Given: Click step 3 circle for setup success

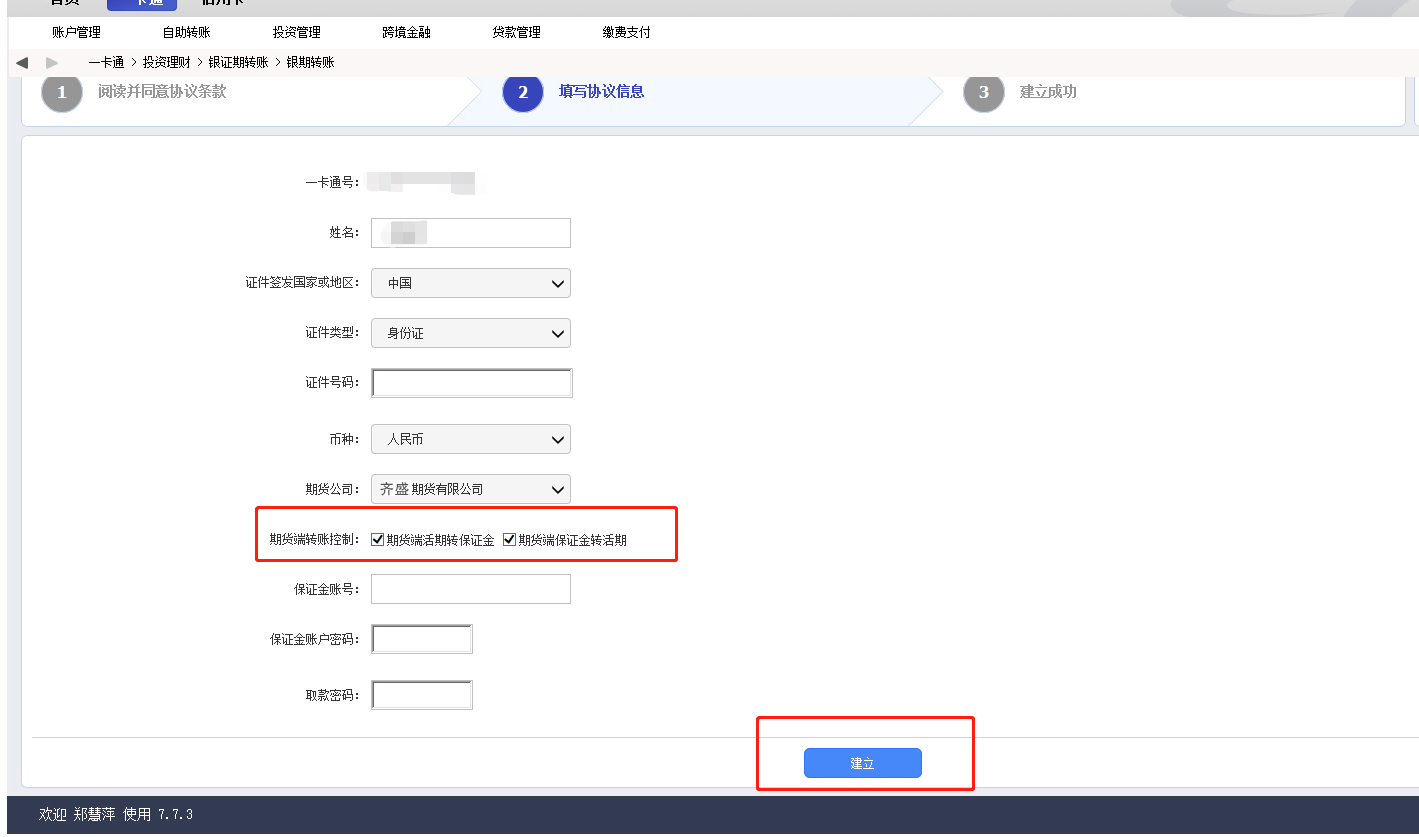Looking at the screenshot, I should coord(984,92).
